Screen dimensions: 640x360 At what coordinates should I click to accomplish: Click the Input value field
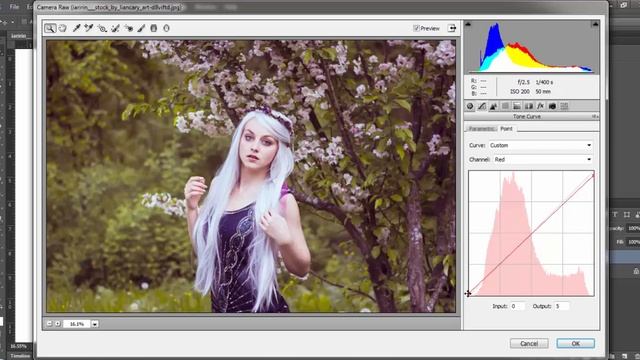tap(517, 306)
